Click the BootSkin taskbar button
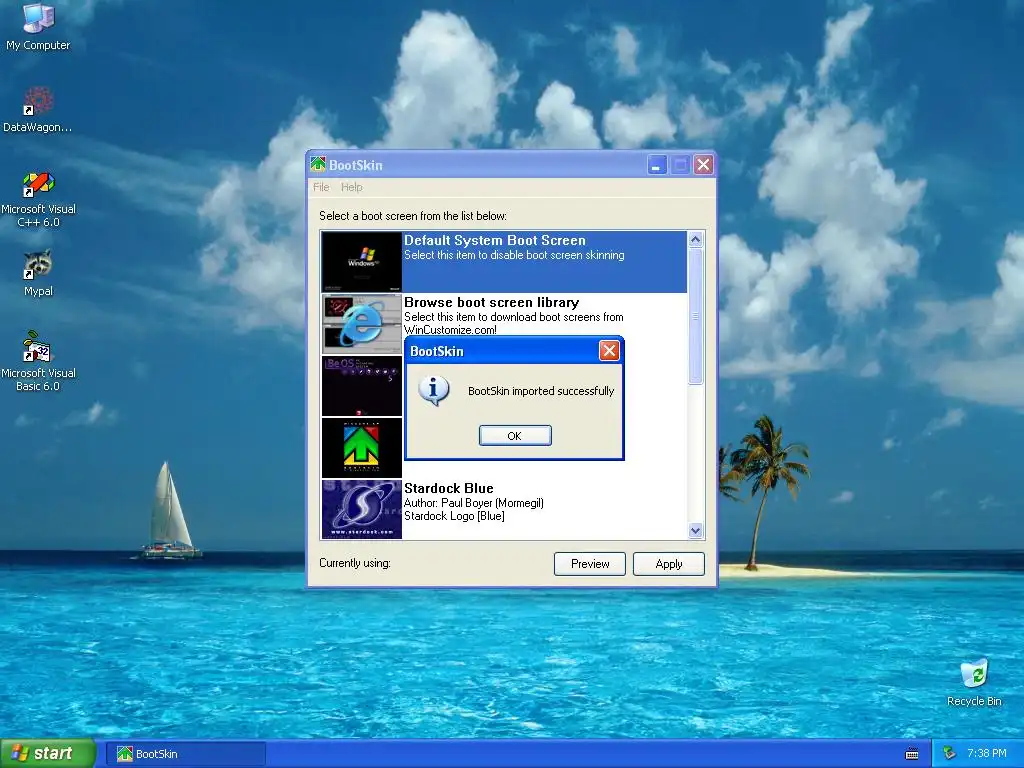 pyautogui.click(x=185, y=754)
